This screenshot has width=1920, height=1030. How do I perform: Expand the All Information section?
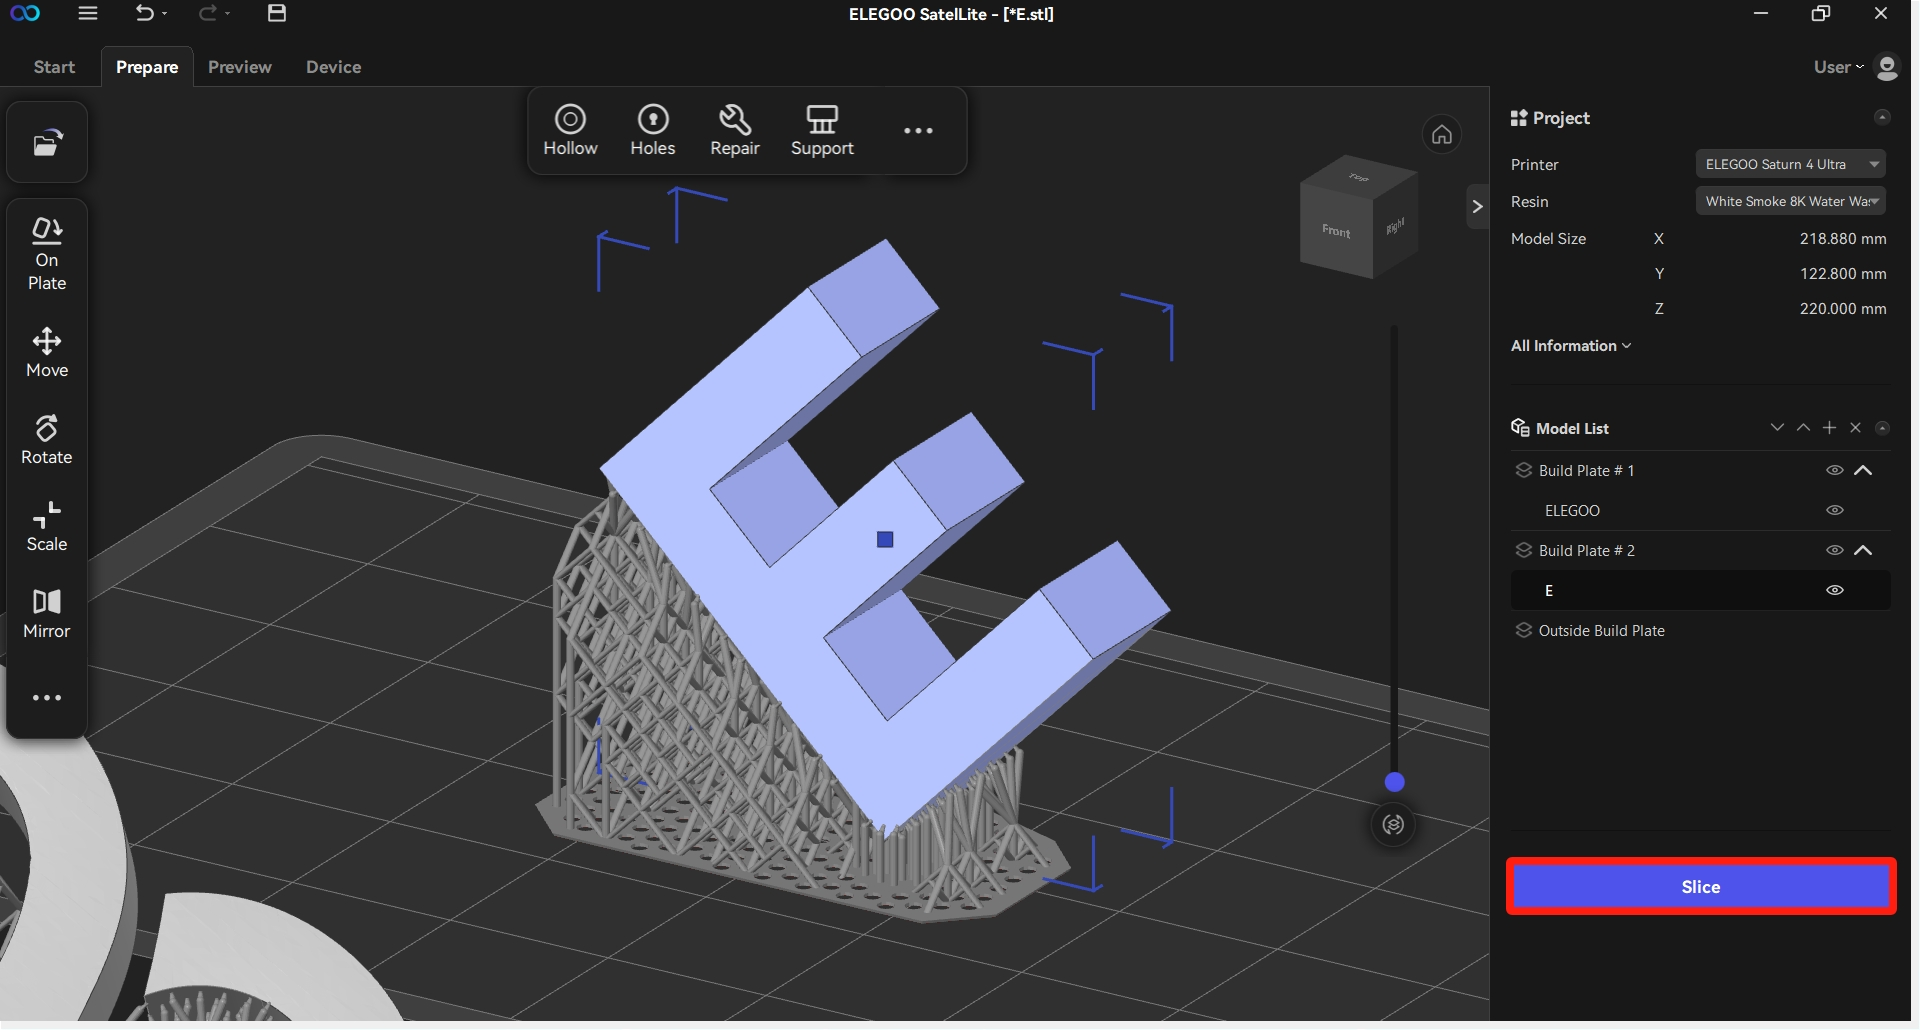[x=1570, y=346]
